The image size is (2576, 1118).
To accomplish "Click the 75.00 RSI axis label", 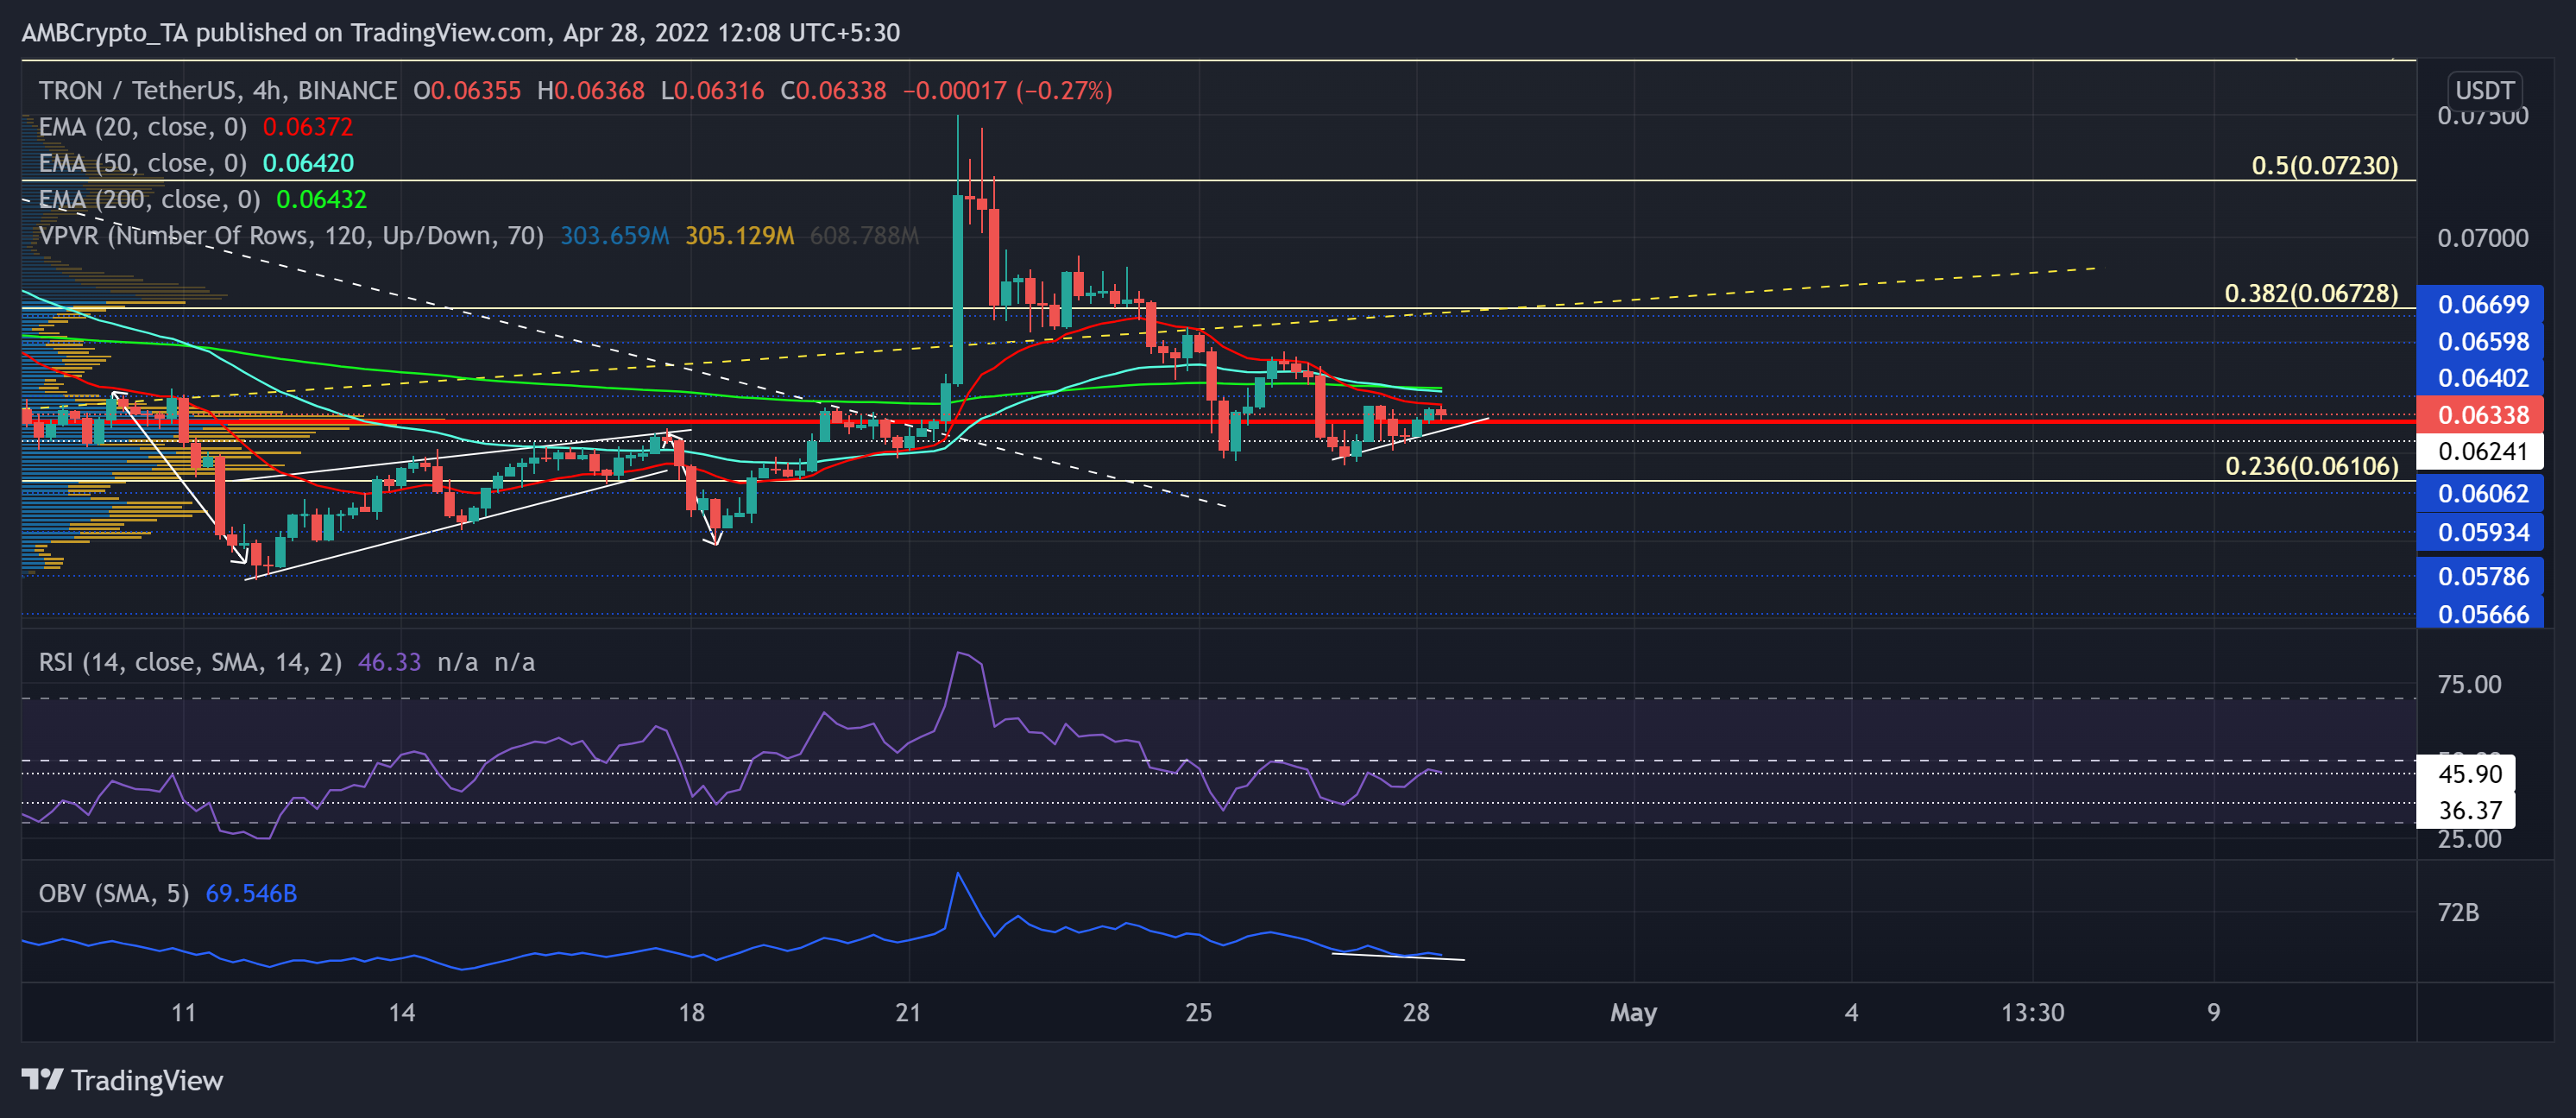I will [2468, 684].
